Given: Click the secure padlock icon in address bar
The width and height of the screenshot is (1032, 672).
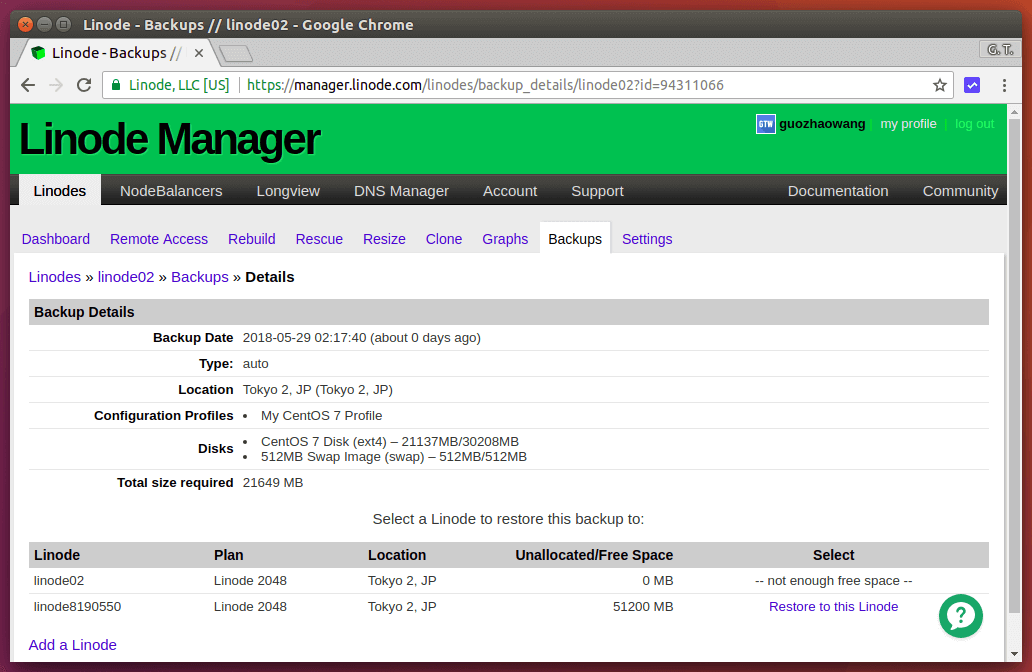Looking at the screenshot, I should (x=116, y=85).
